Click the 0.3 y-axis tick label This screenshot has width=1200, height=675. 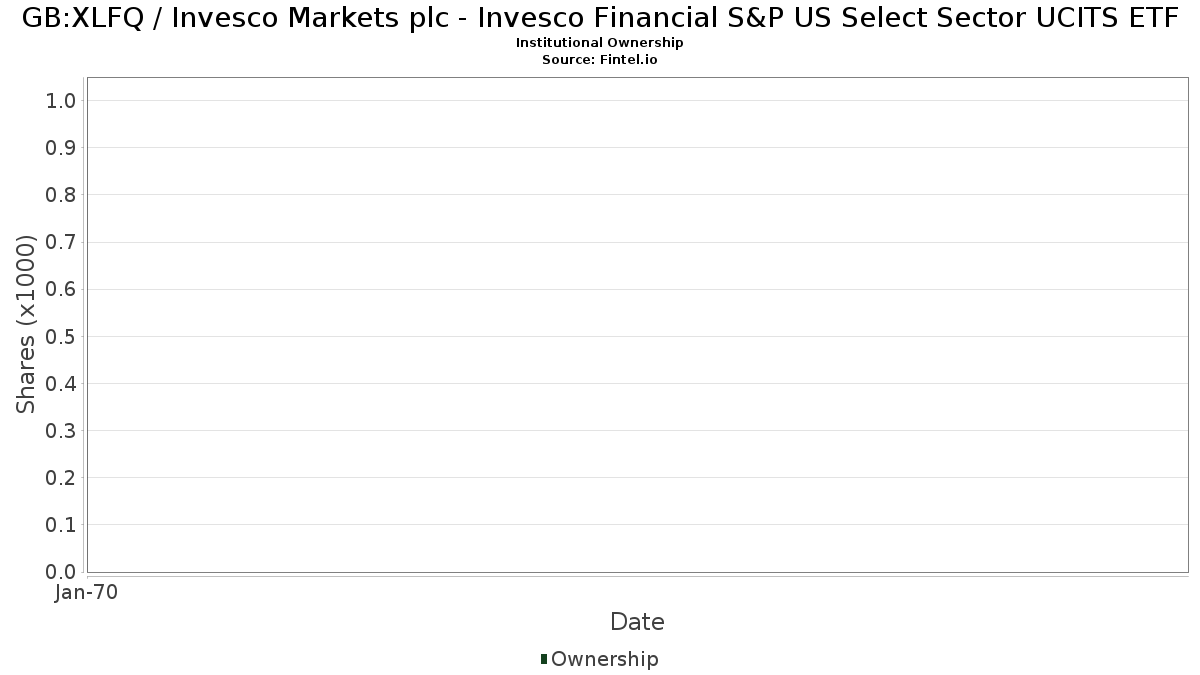coord(61,431)
